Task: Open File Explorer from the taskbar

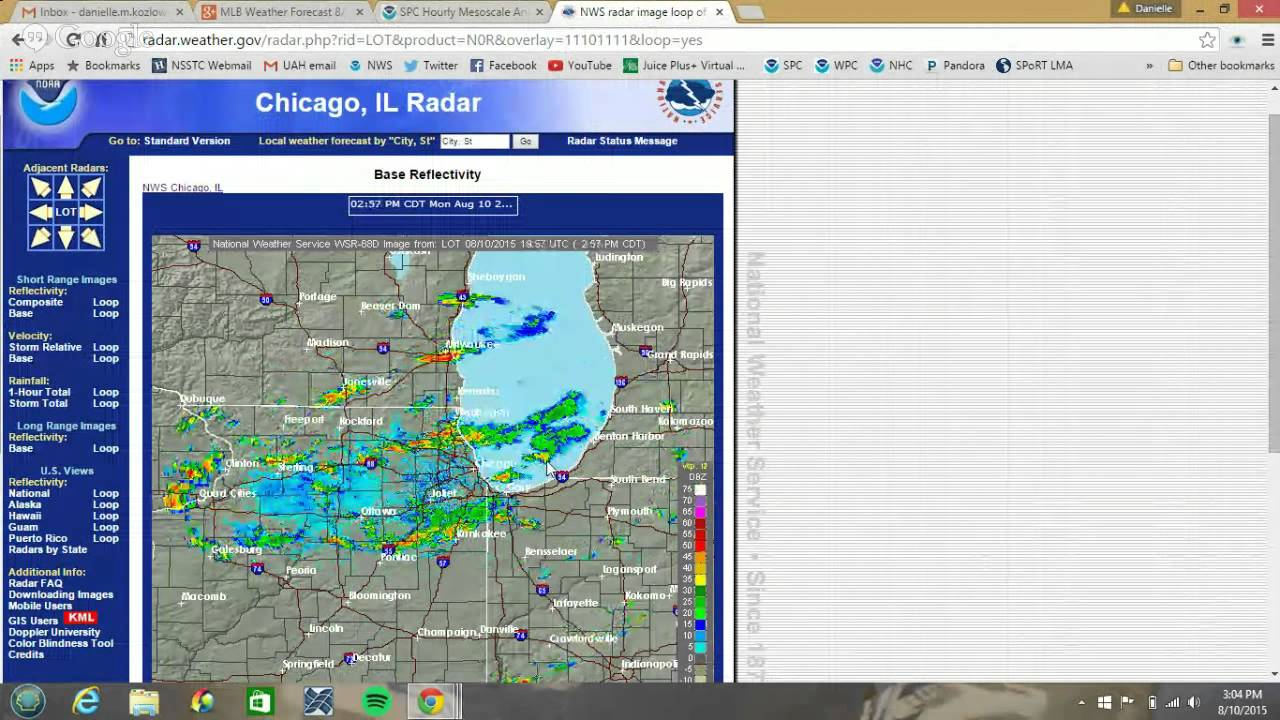Action: point(144,702)
